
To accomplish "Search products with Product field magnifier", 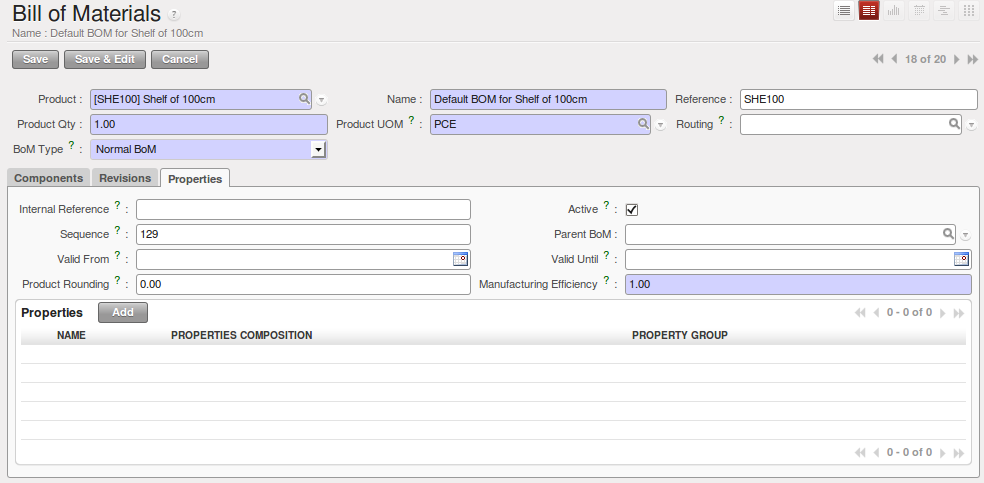I will click(x=304, y=98).
